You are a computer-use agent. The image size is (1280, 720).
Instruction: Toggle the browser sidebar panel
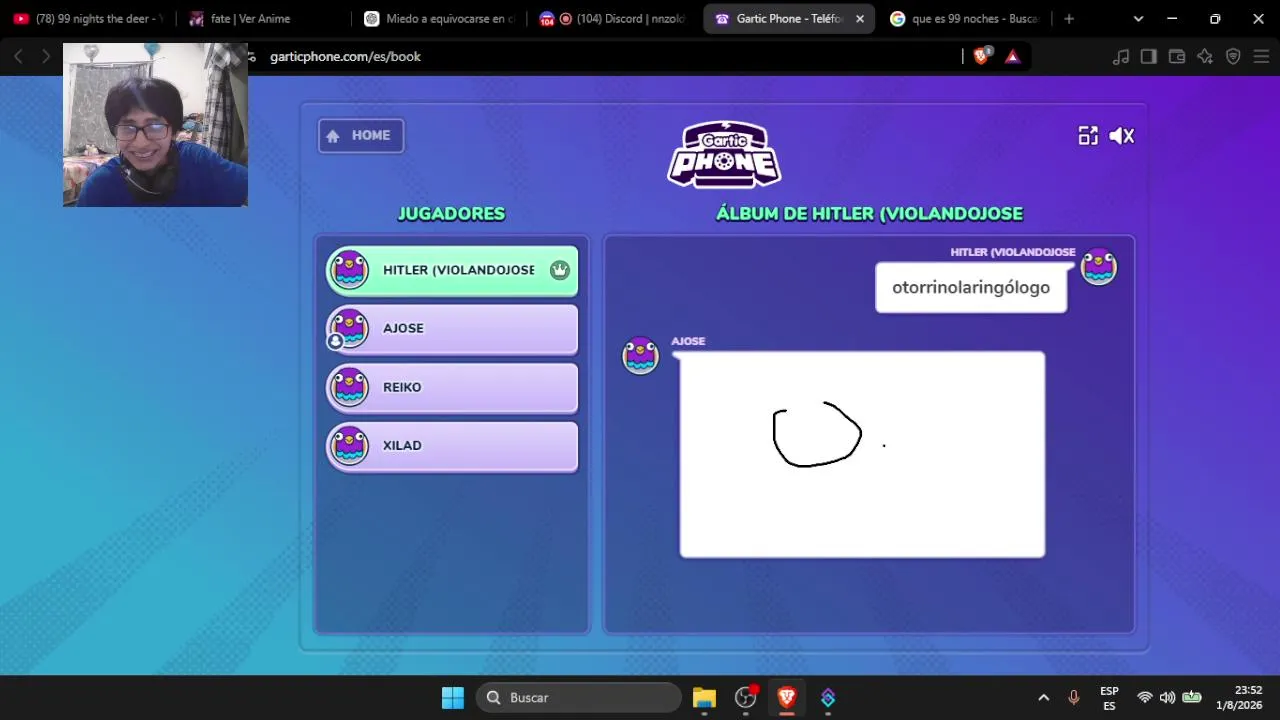[x=1149, y=57]
